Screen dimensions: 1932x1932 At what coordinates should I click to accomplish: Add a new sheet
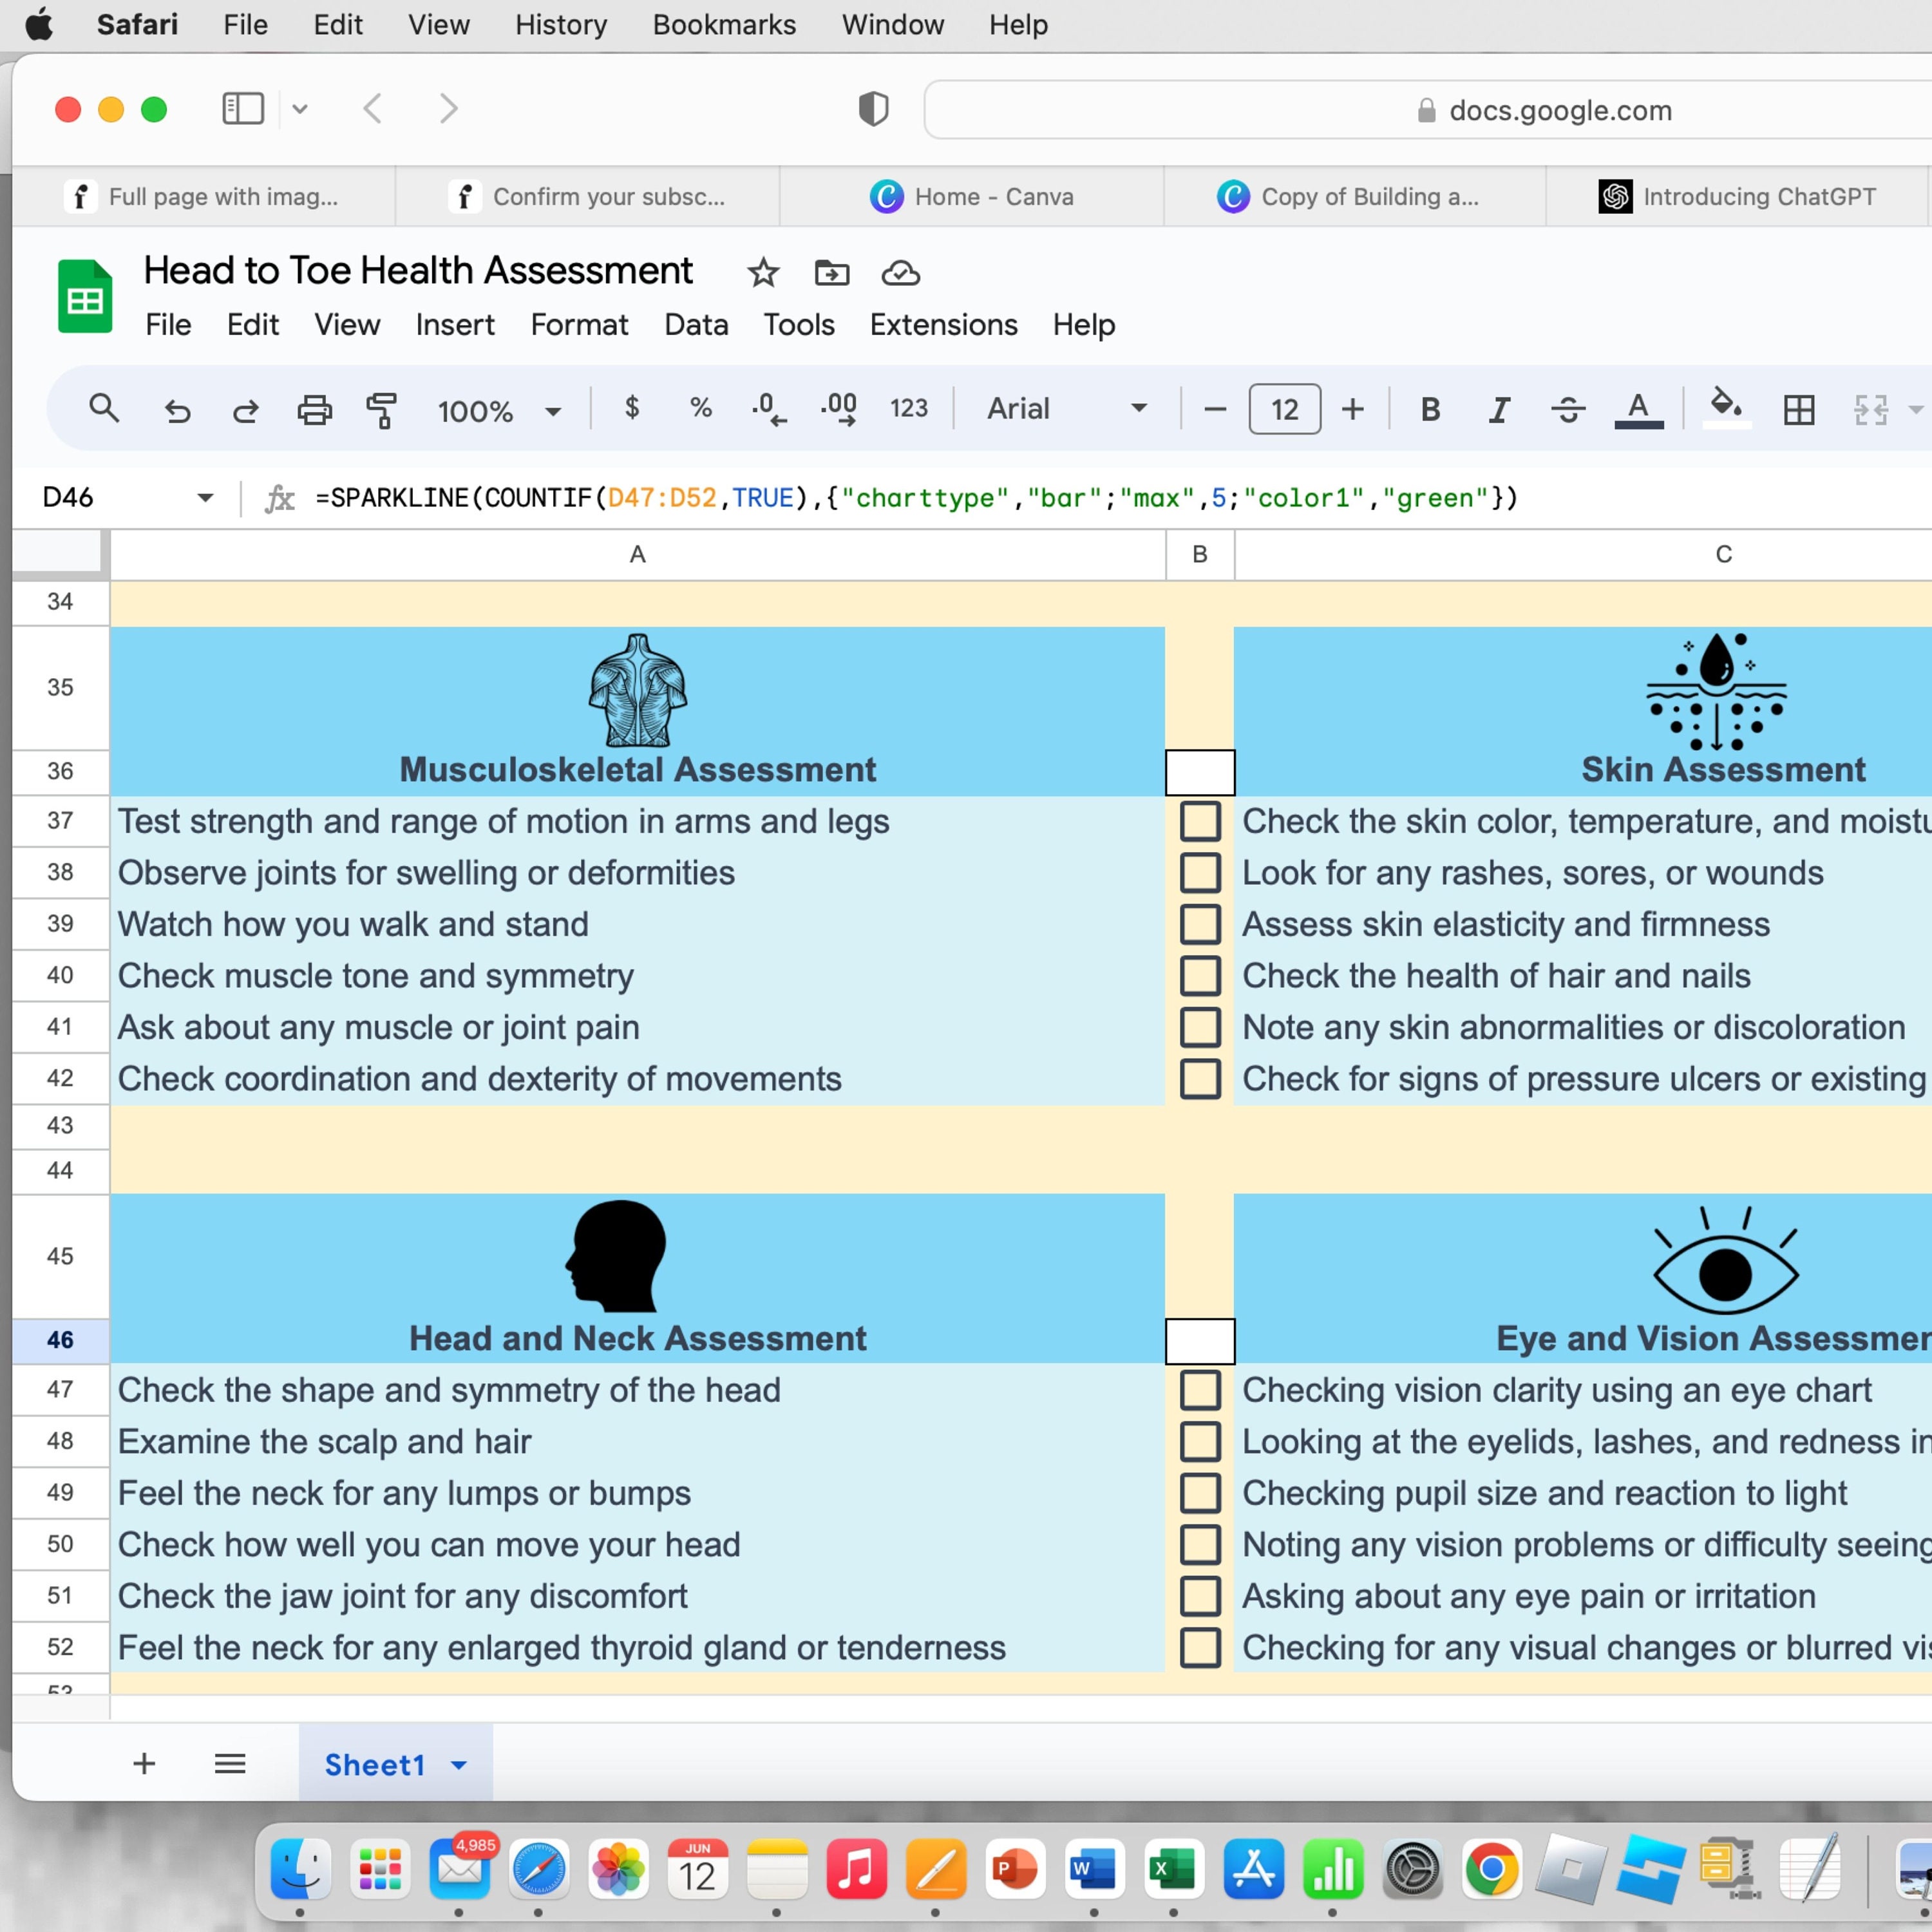pyautogui.click(x=144, y=1763)
